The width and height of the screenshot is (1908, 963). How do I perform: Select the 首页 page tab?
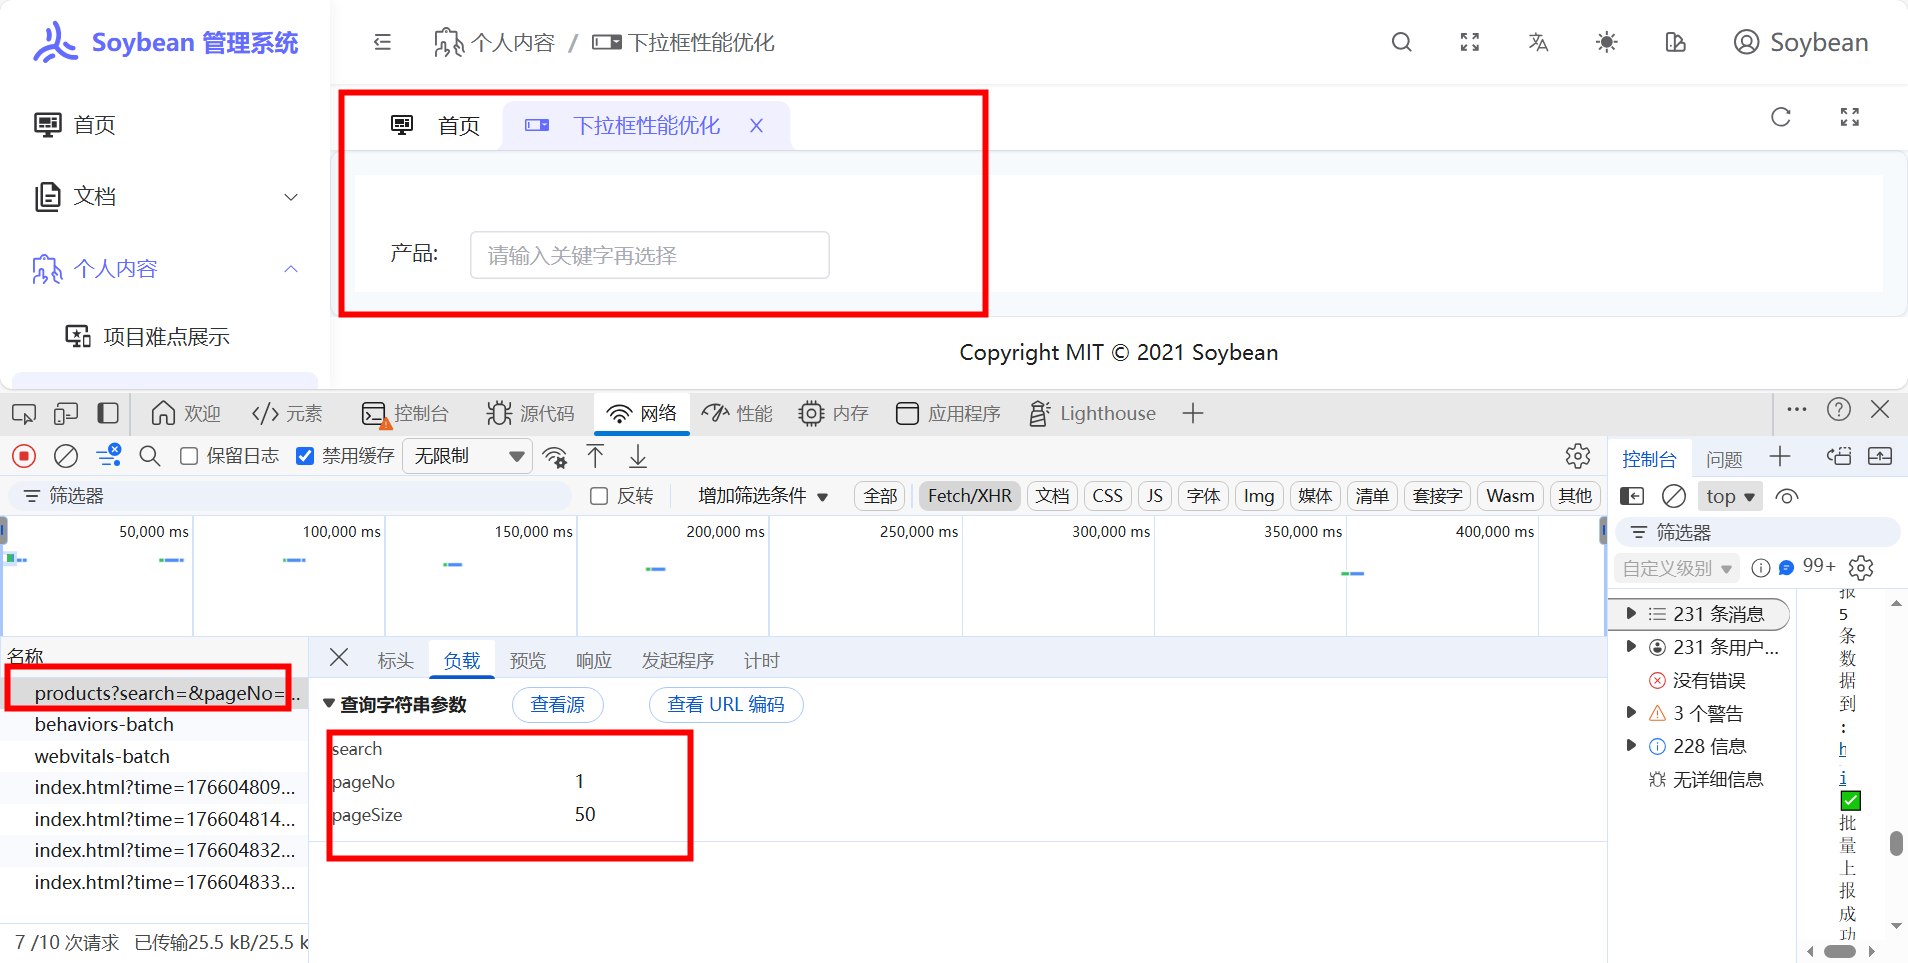click(x=458, y=124)
